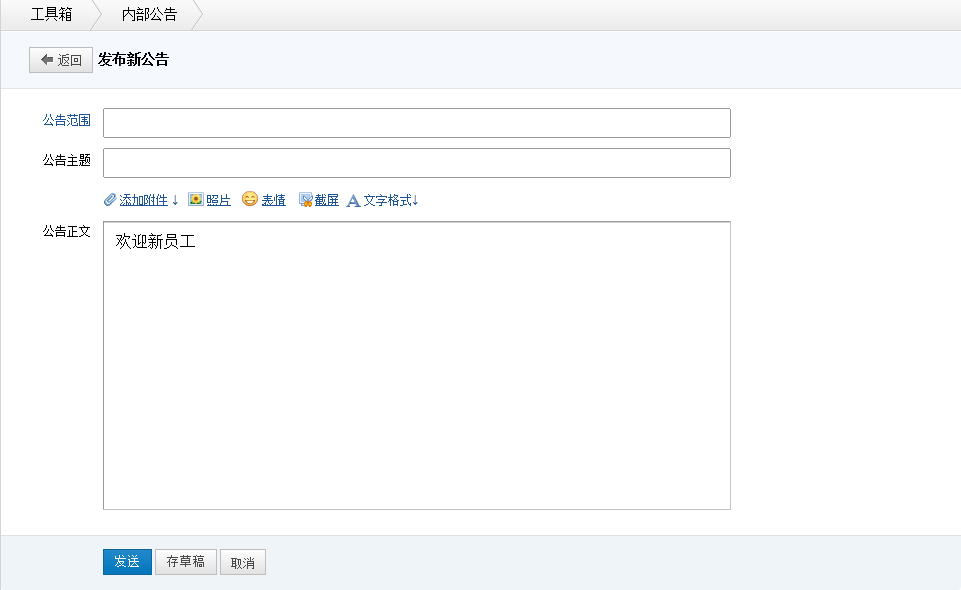Click the 照片 text link
The height and width of the screenshot is (590, 961).
(218, 200)
